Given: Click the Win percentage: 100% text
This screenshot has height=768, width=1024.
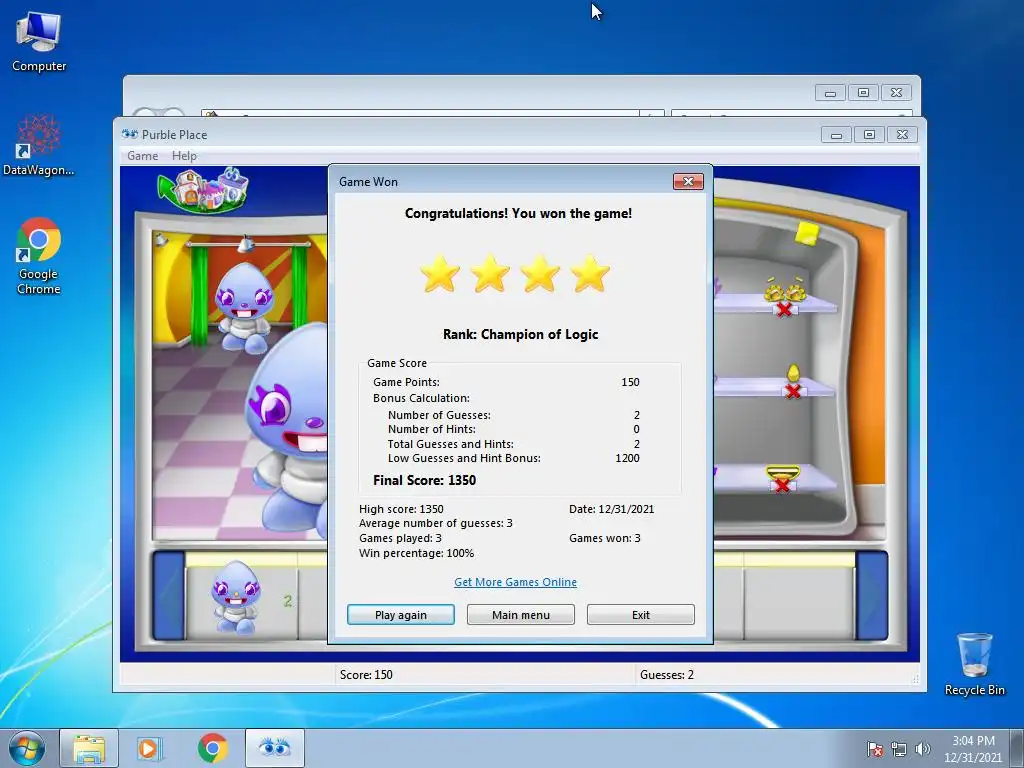Looking at the screenshot, I should [x=417, y=553].
